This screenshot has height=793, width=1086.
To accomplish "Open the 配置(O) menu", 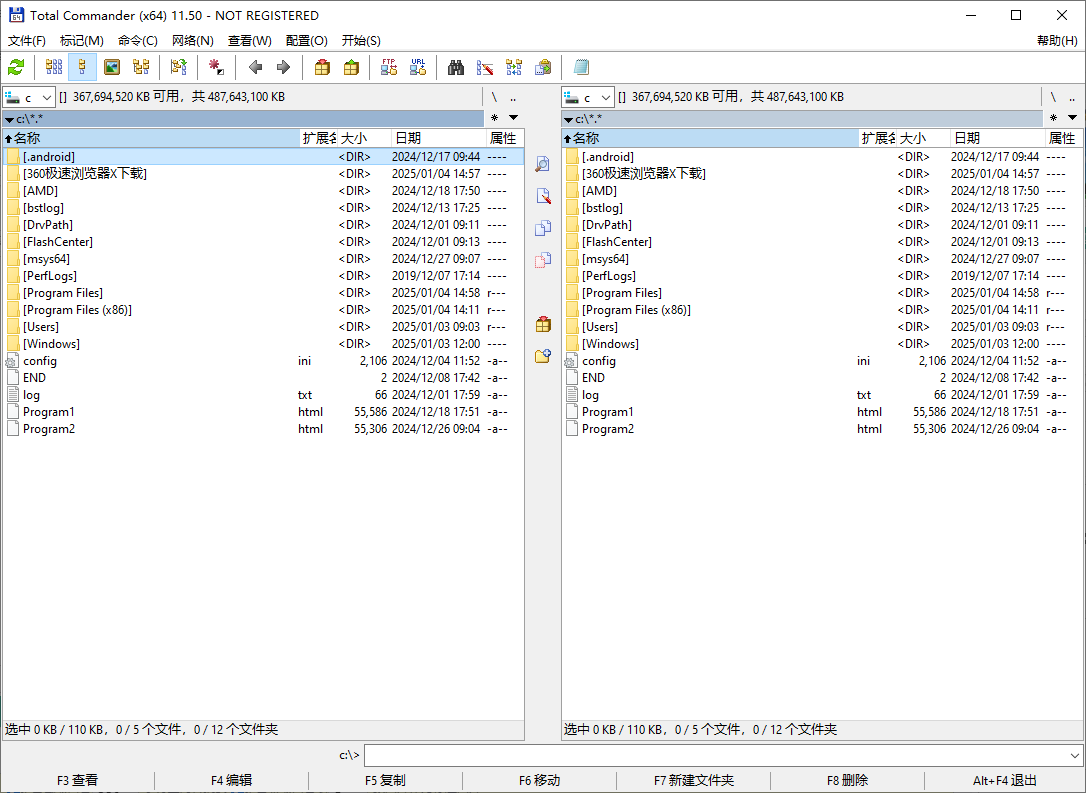I will [306, 41].
